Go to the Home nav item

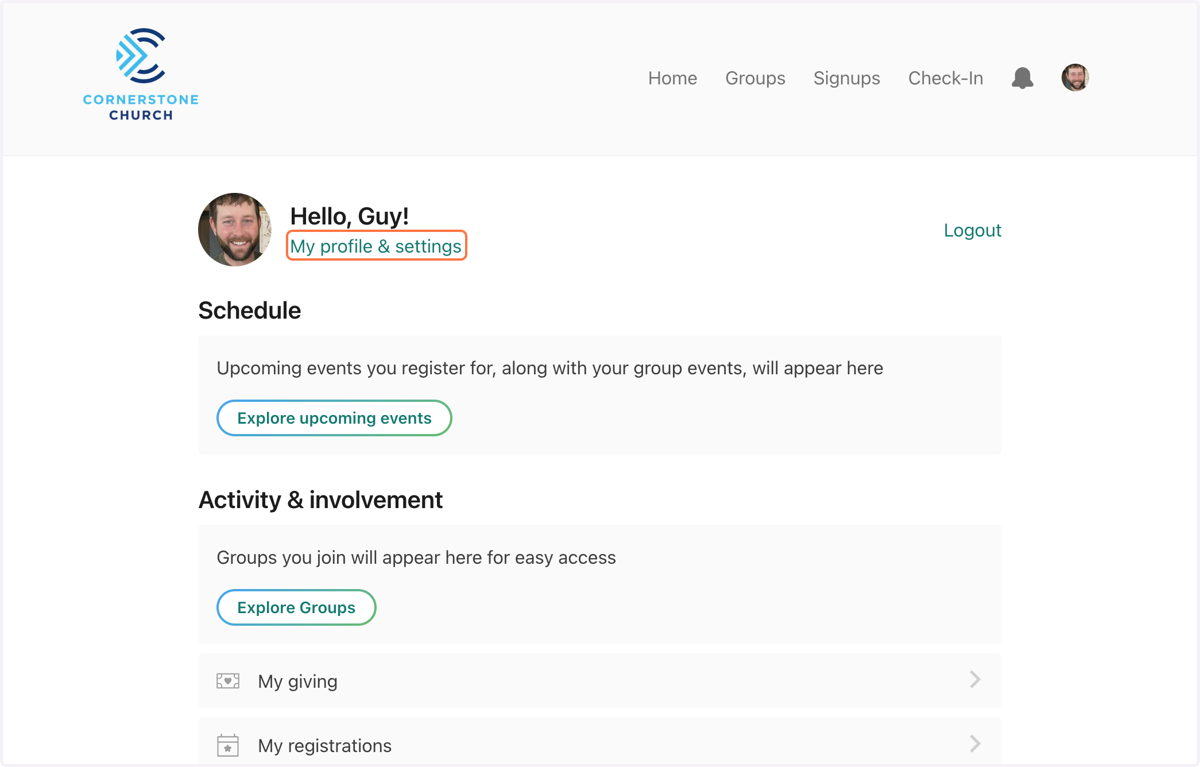[672, 78]
